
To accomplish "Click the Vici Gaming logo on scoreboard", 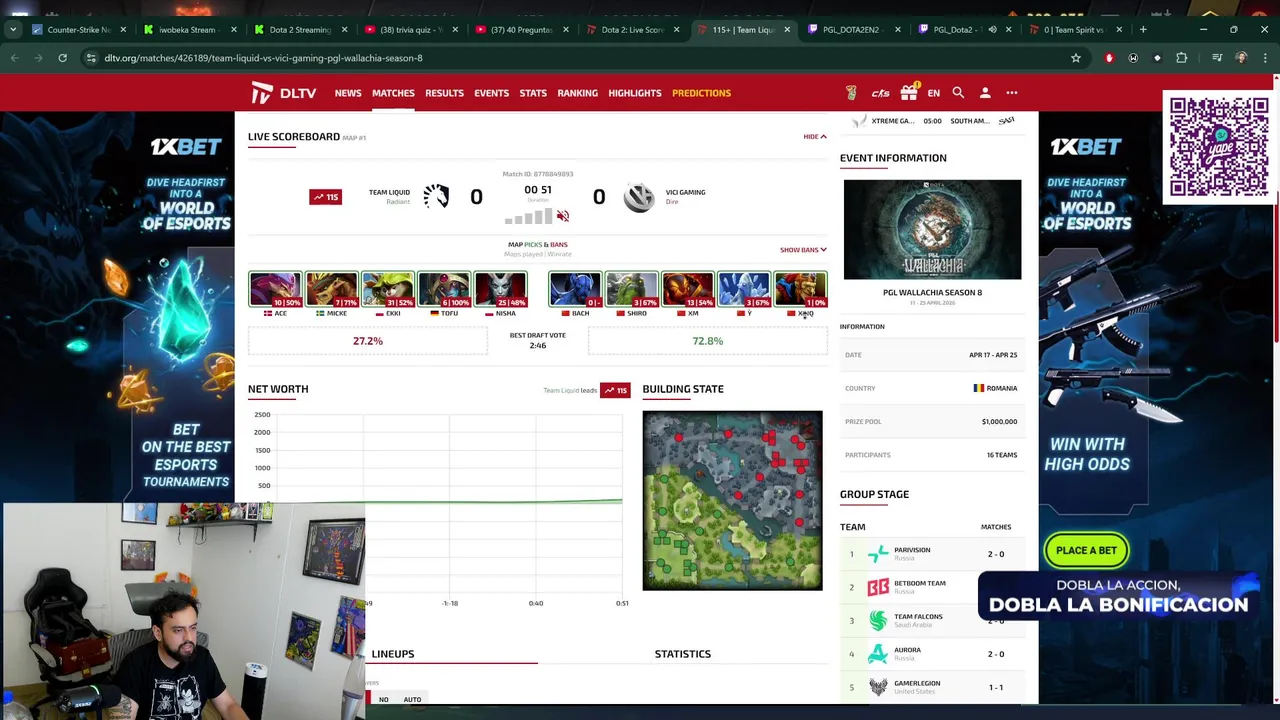I will [638, 197].
